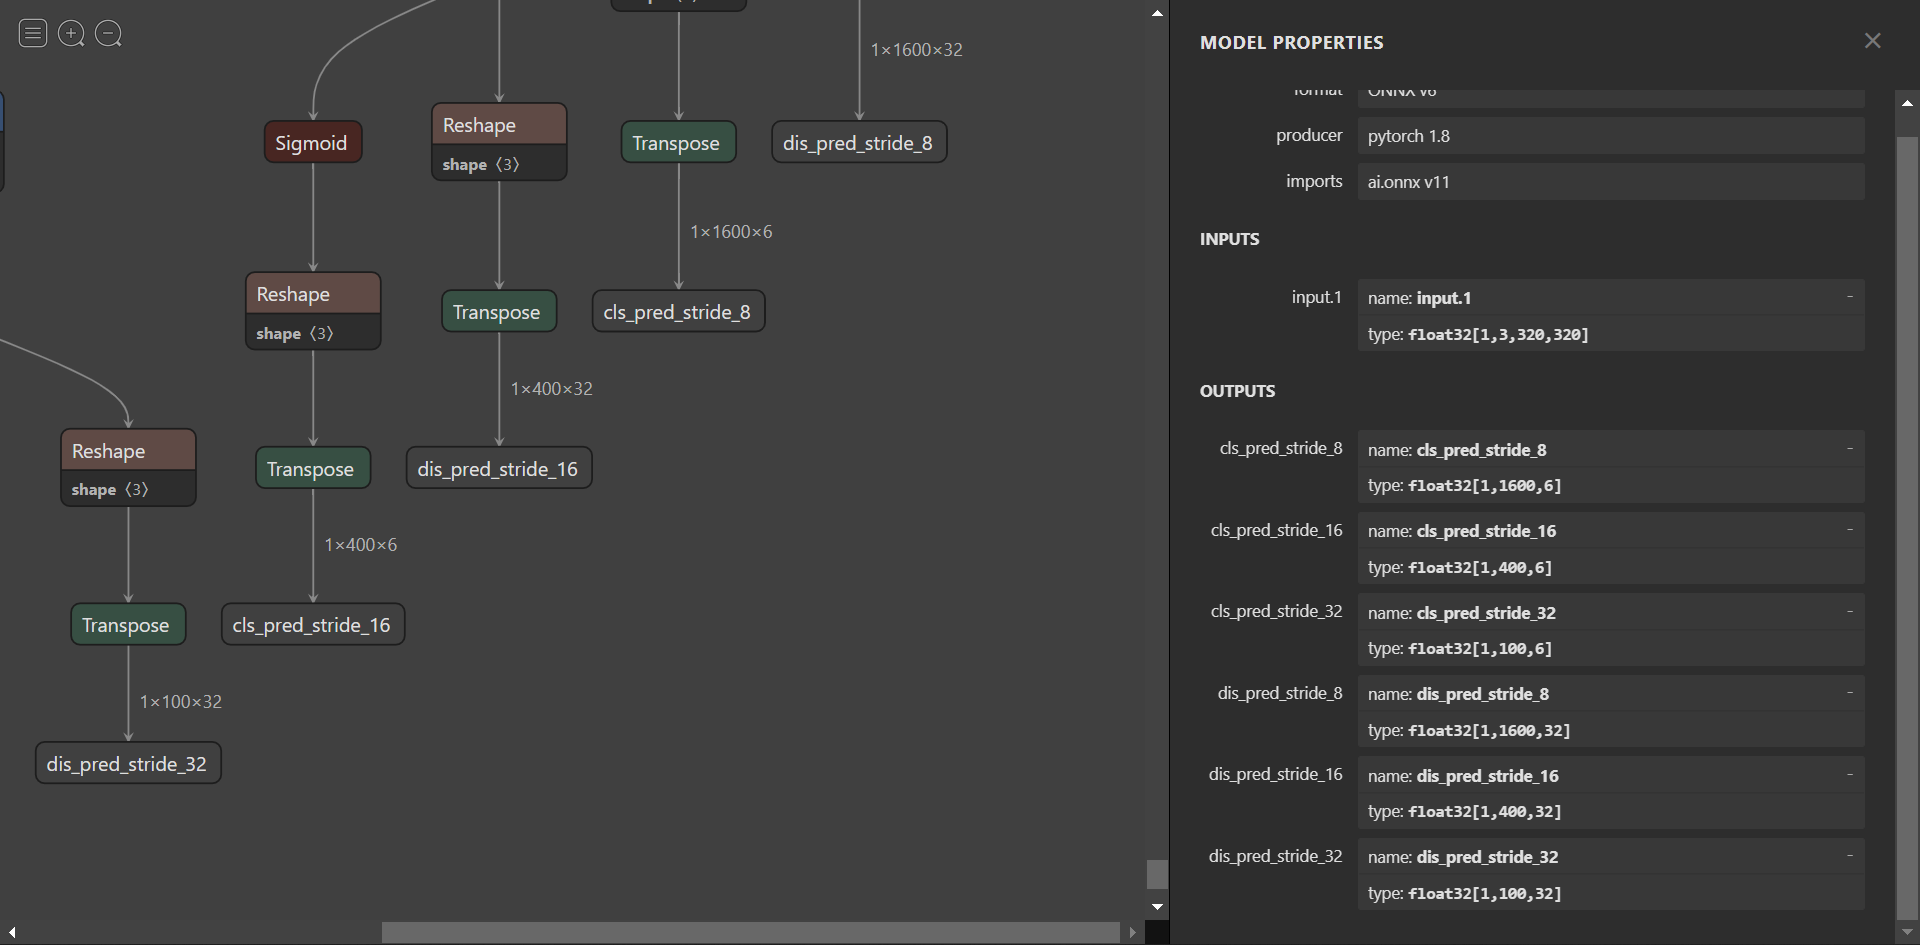The image size is (1920, 945).
Task: Click the 1×100×32 edge label
Action: 181,702
